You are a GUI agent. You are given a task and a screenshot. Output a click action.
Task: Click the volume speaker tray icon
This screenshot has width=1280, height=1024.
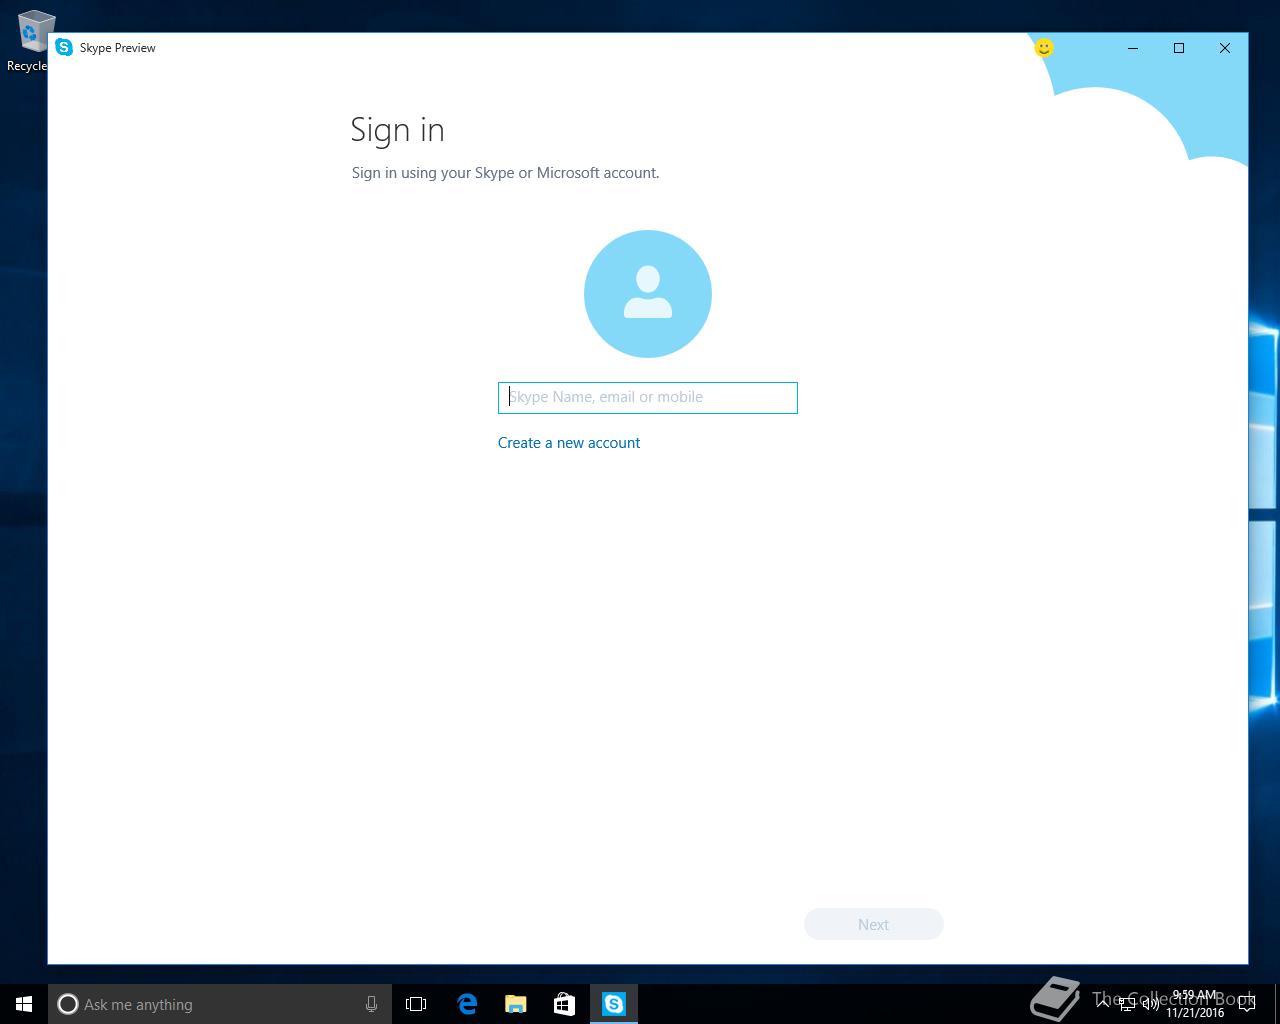click(1150, 1004)
